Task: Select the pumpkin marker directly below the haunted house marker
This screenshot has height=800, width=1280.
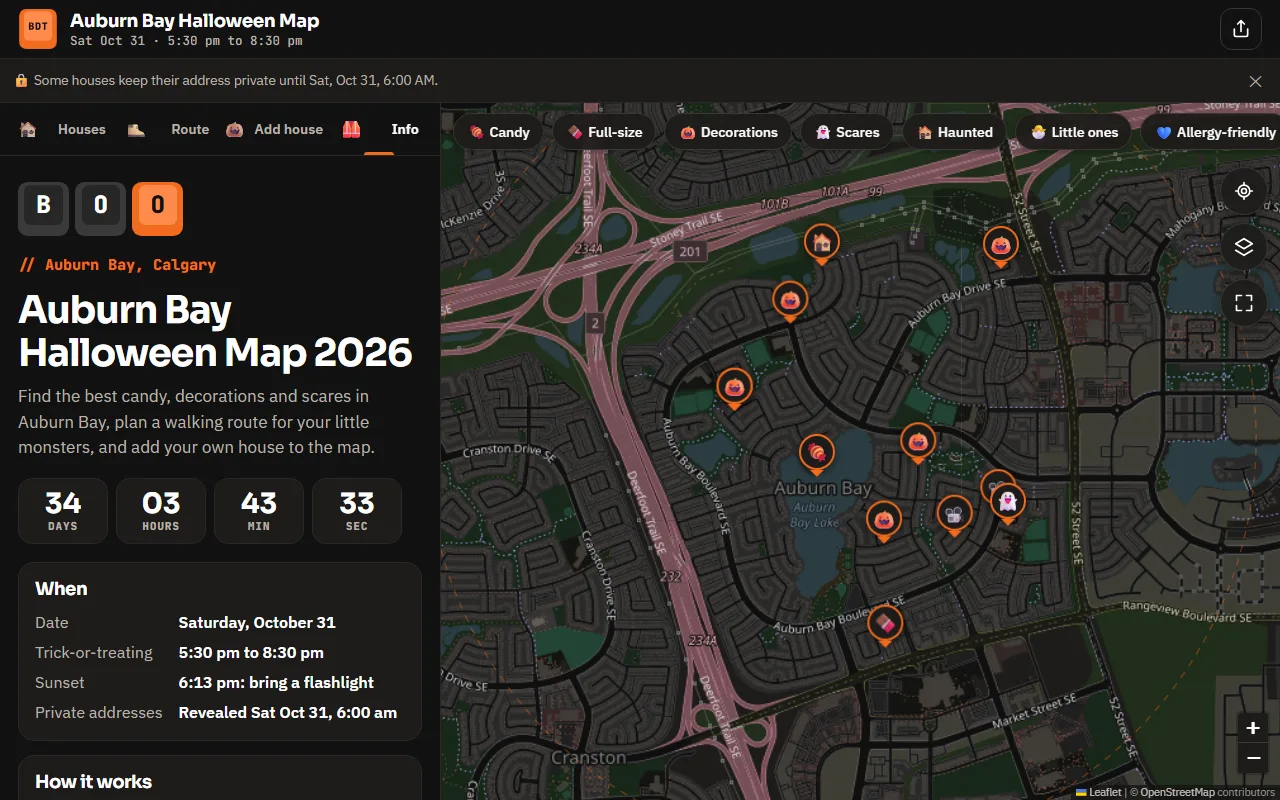Action: (790, 300)
